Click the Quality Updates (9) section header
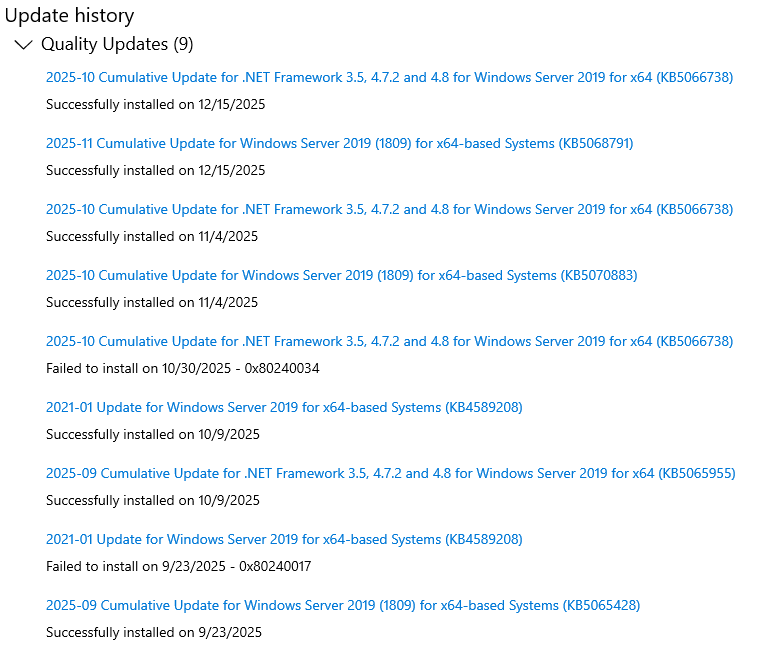 [117, 44]
